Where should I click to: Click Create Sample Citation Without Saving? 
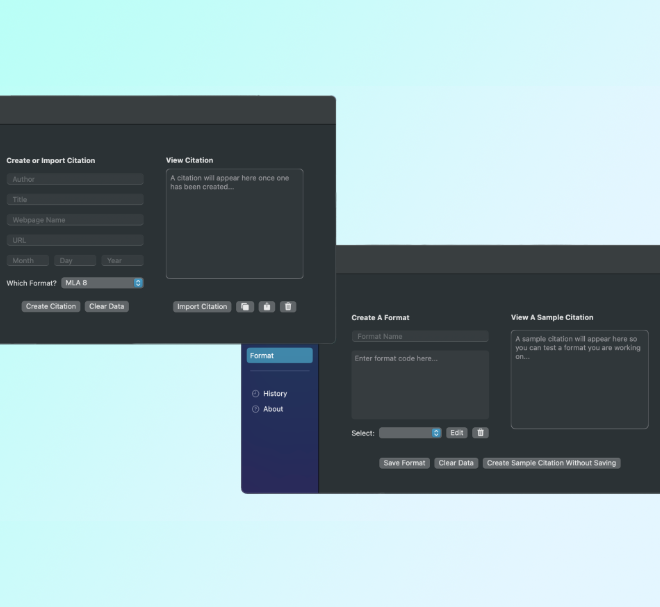pos(551,463)
